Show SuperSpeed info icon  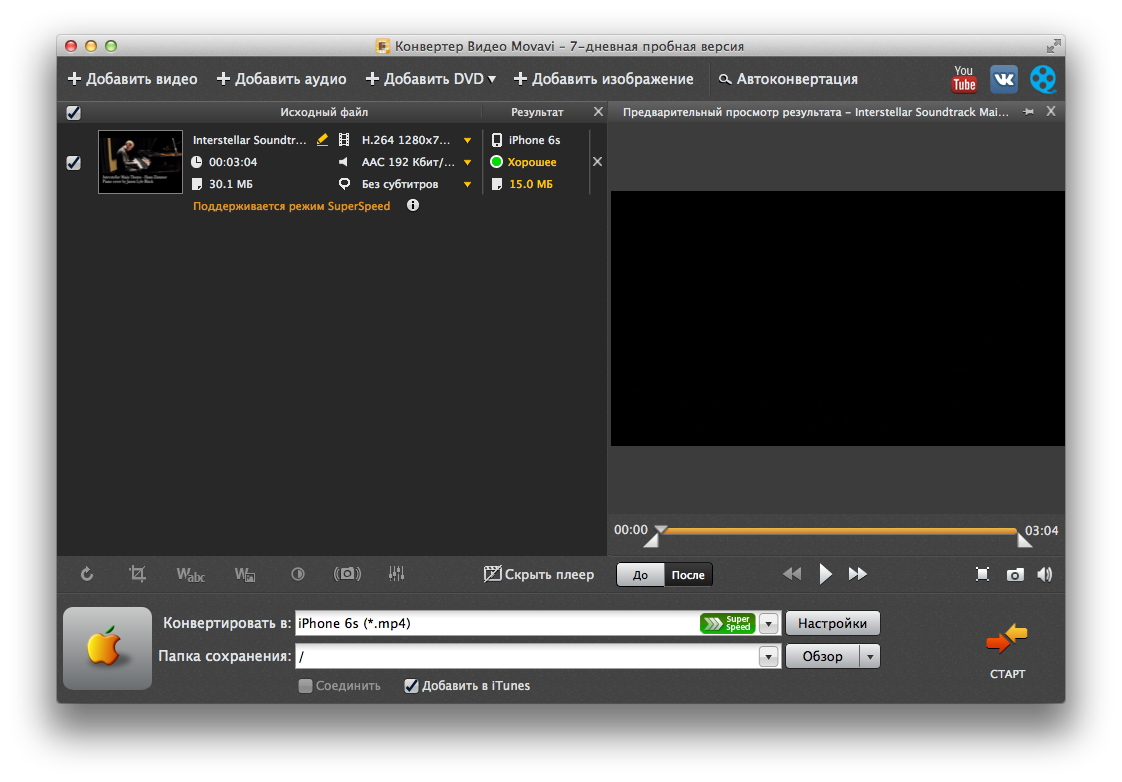pos(413,205)
